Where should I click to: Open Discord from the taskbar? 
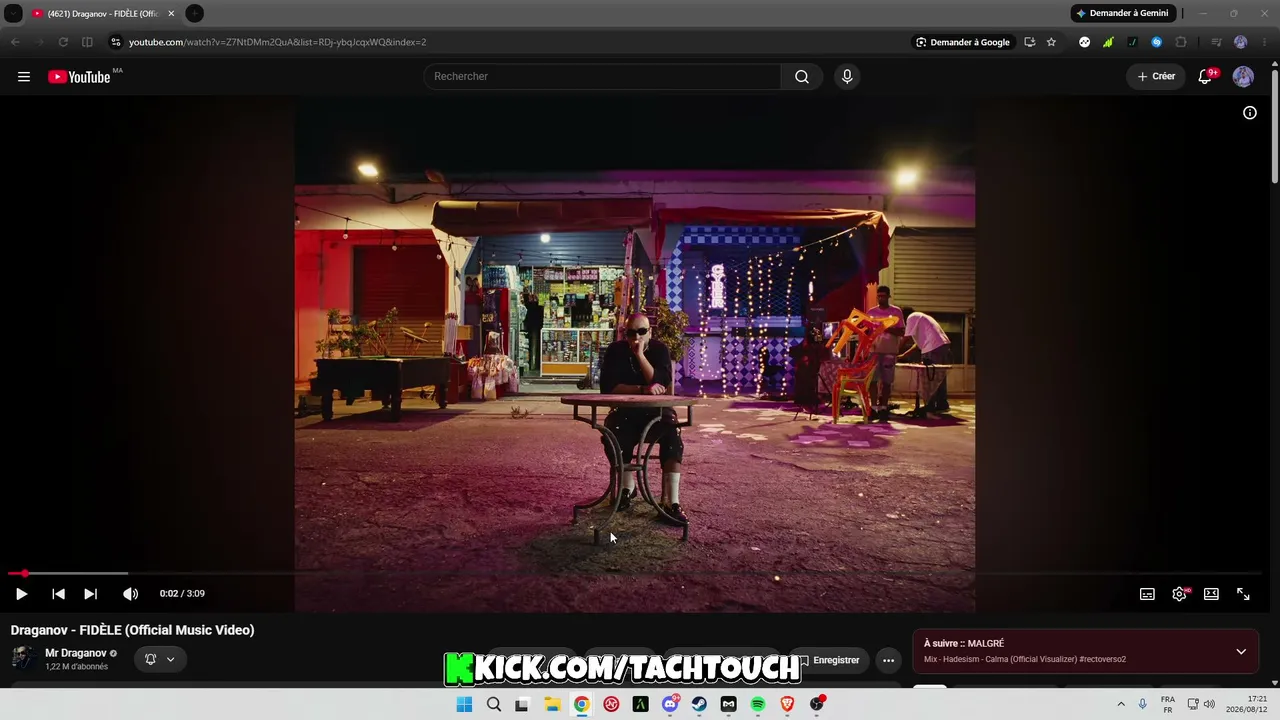(x=670, y=704)
